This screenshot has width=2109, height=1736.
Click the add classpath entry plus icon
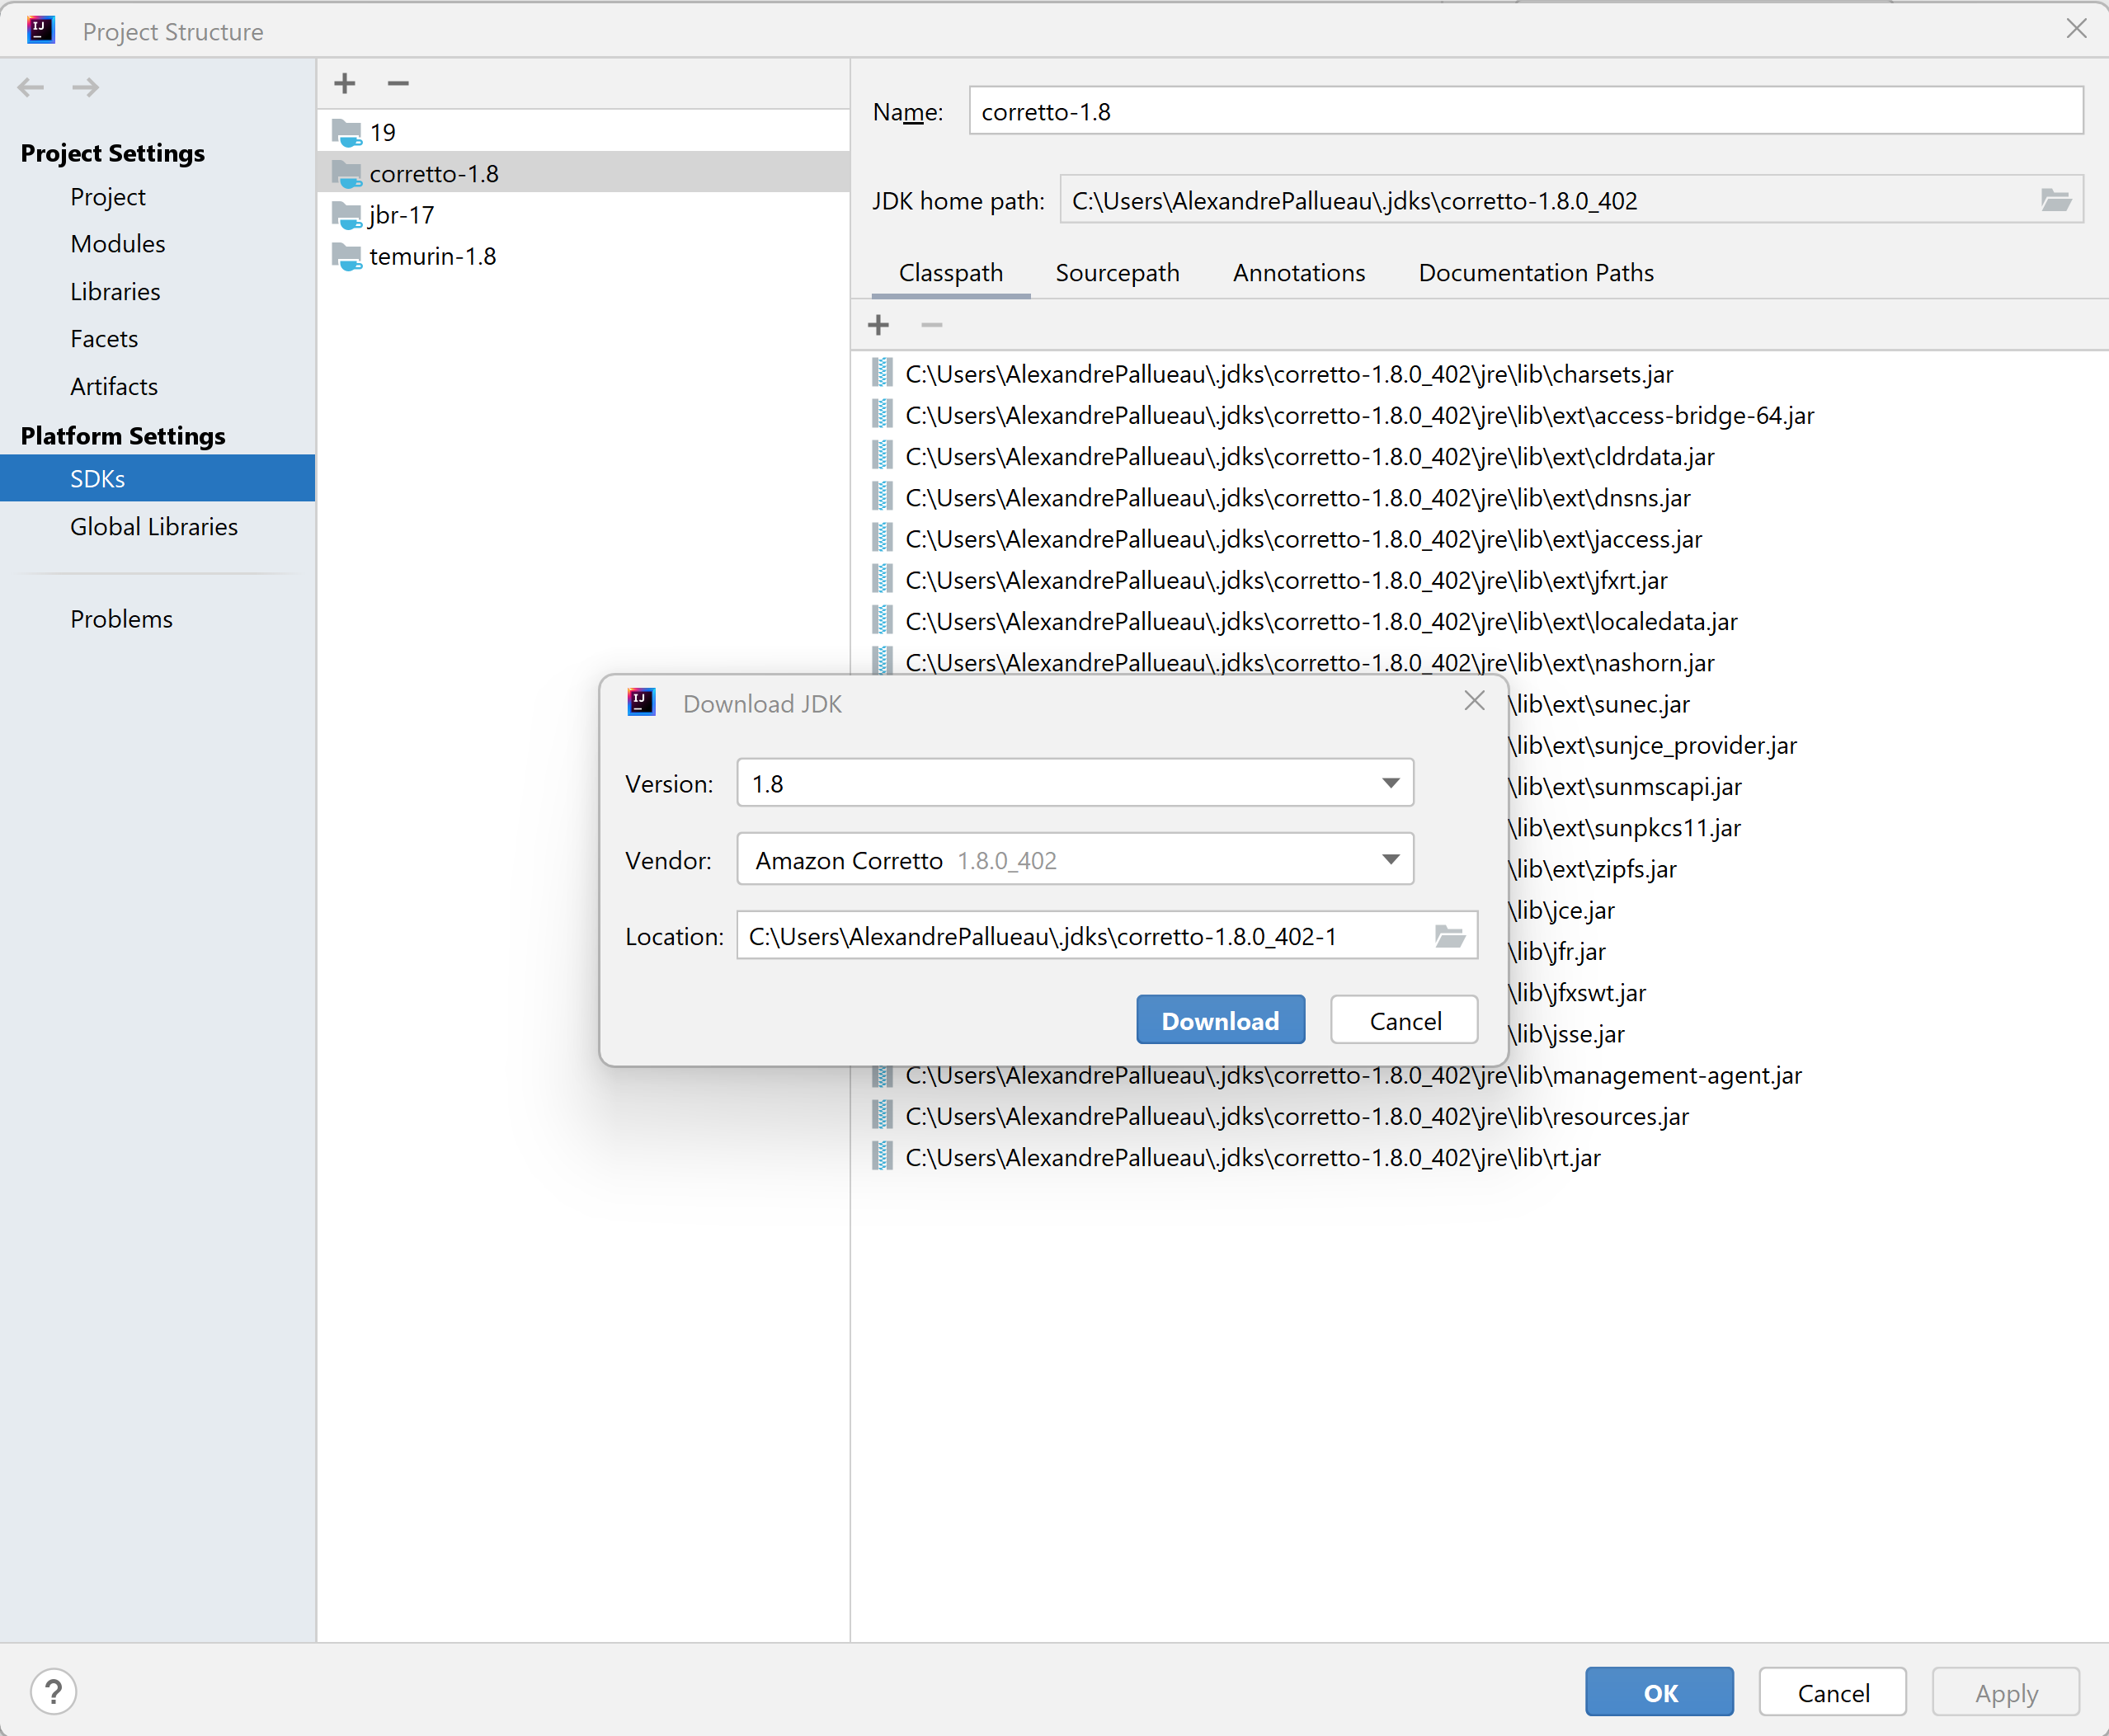coord(878,325)
